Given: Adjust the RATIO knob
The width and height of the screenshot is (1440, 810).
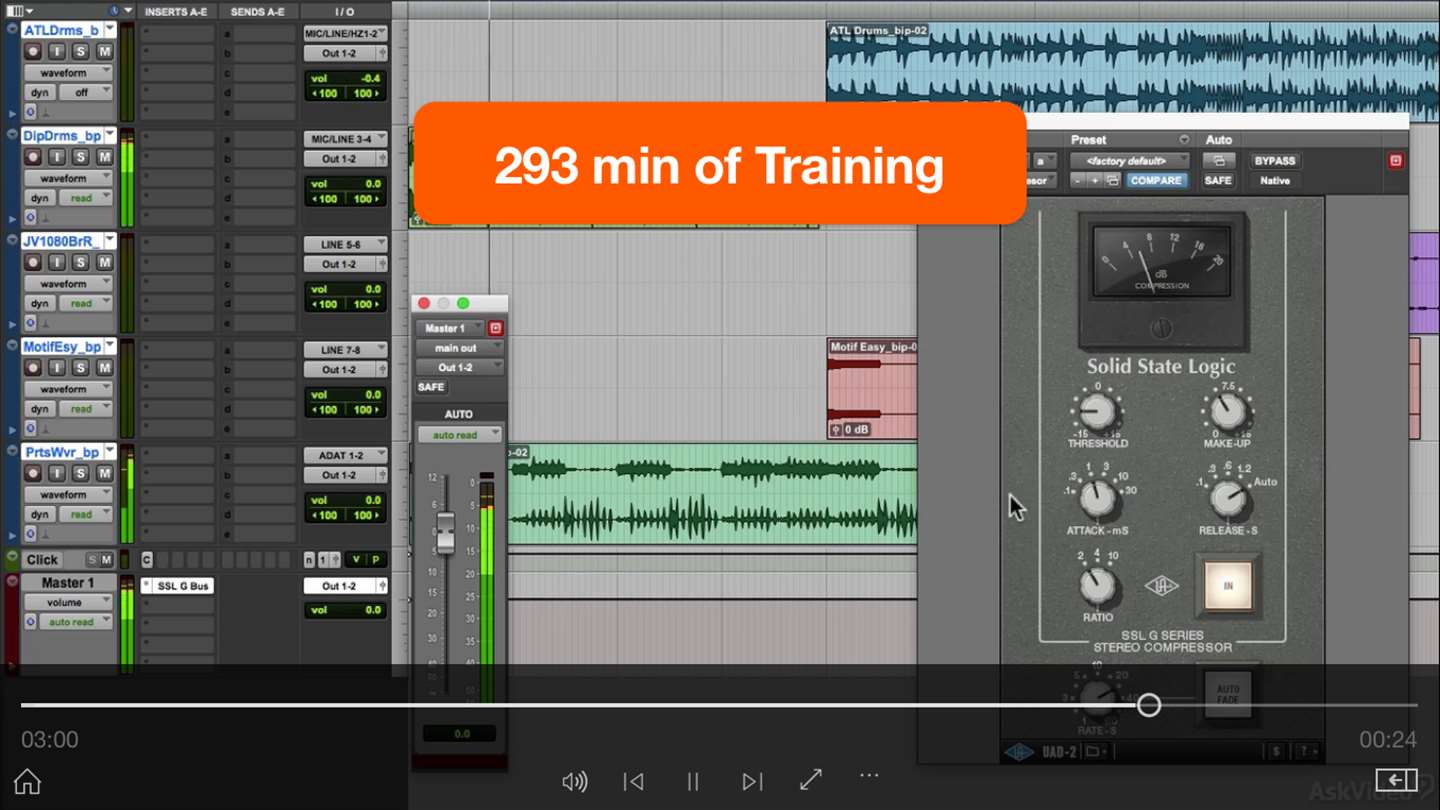Looking at the screenshot, I should pyautogui.click(x=1097, y=585).
